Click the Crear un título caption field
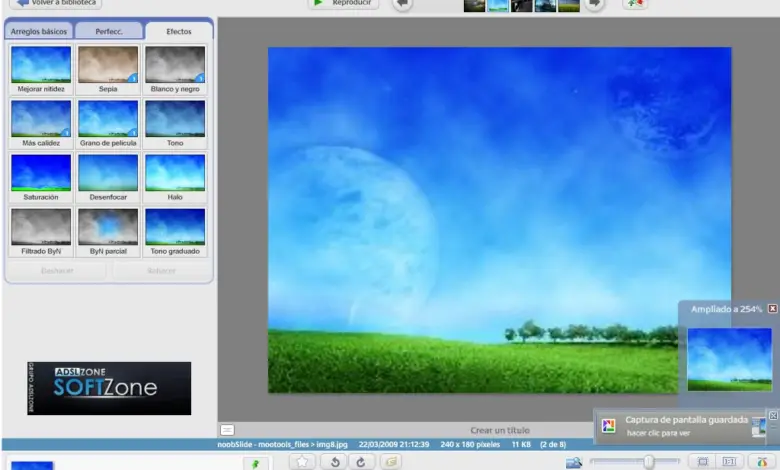This screenshot has width=780, height=470. (500, 430)
